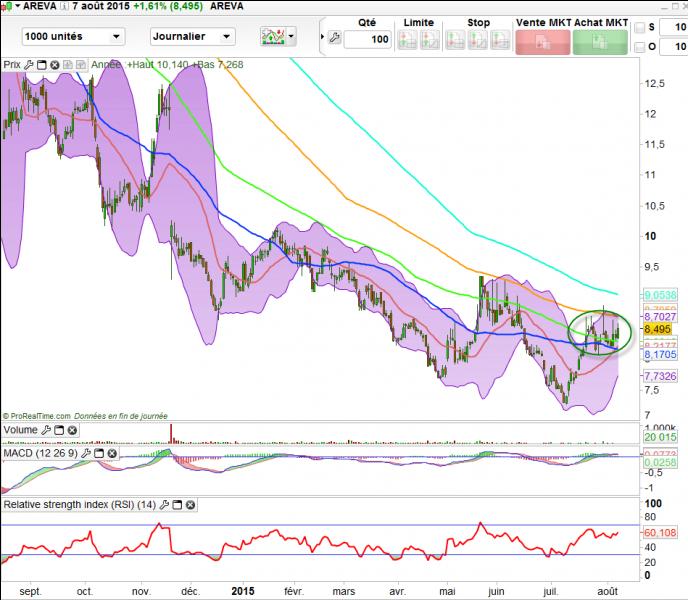Click the Qté quantity field
688x600 pixels.
coord(367,40)
